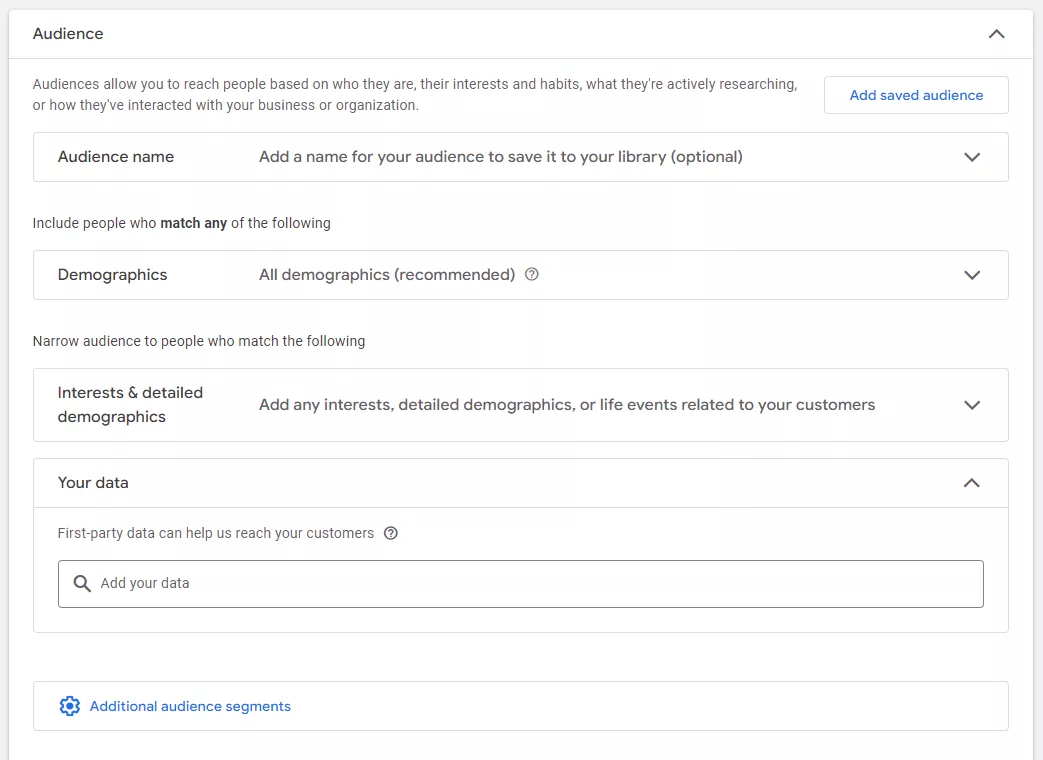The height and width of the screenshot is (760, 1043).
Task: Open the First-party data help icon
Action: (391, 533)
